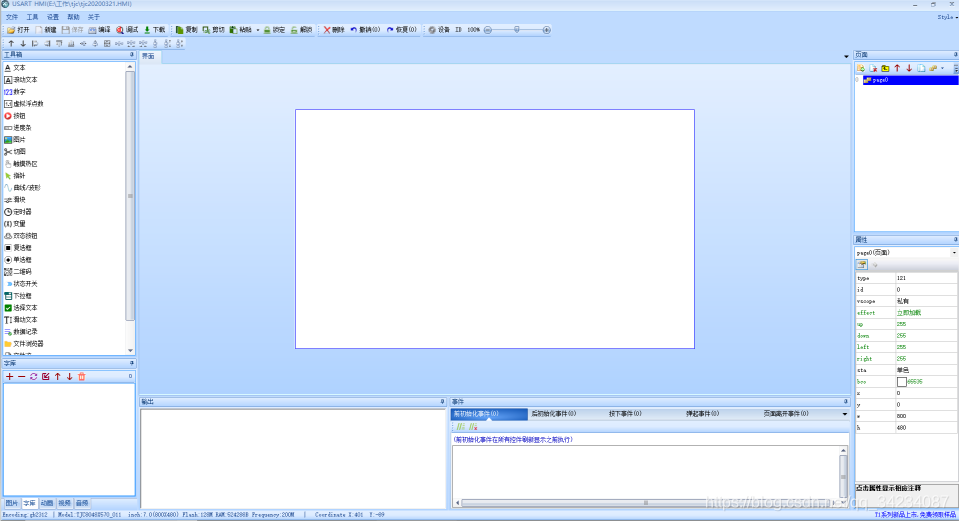Open the page0(页面) component dropdown
The image size is (959, 521).
pos(953,253)
